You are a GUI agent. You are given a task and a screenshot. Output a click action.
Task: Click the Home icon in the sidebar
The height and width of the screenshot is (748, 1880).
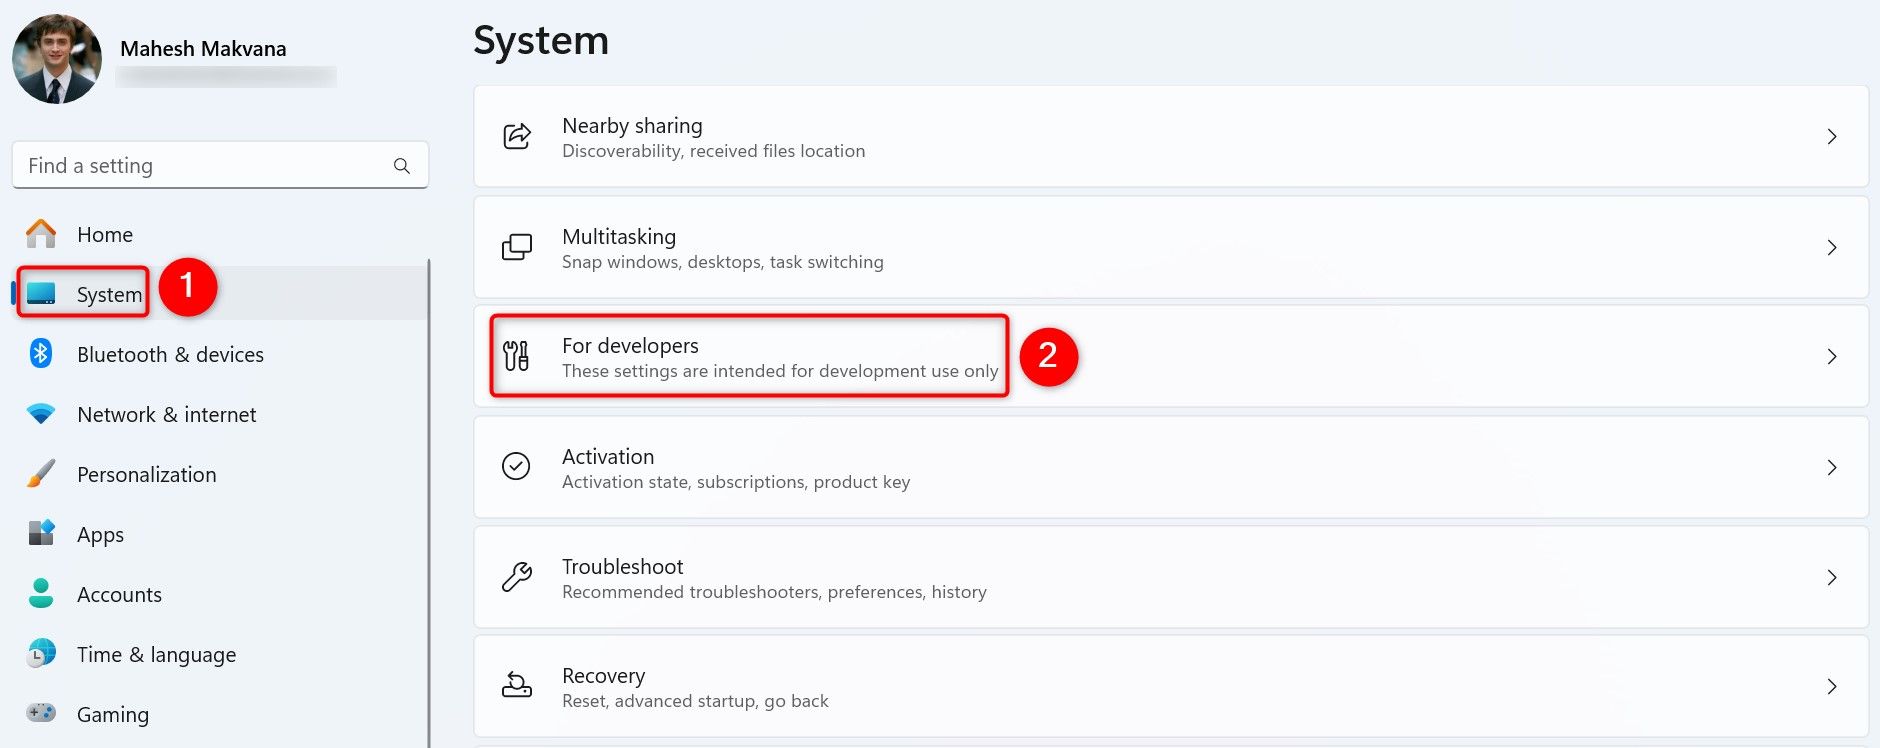(41, 234)
